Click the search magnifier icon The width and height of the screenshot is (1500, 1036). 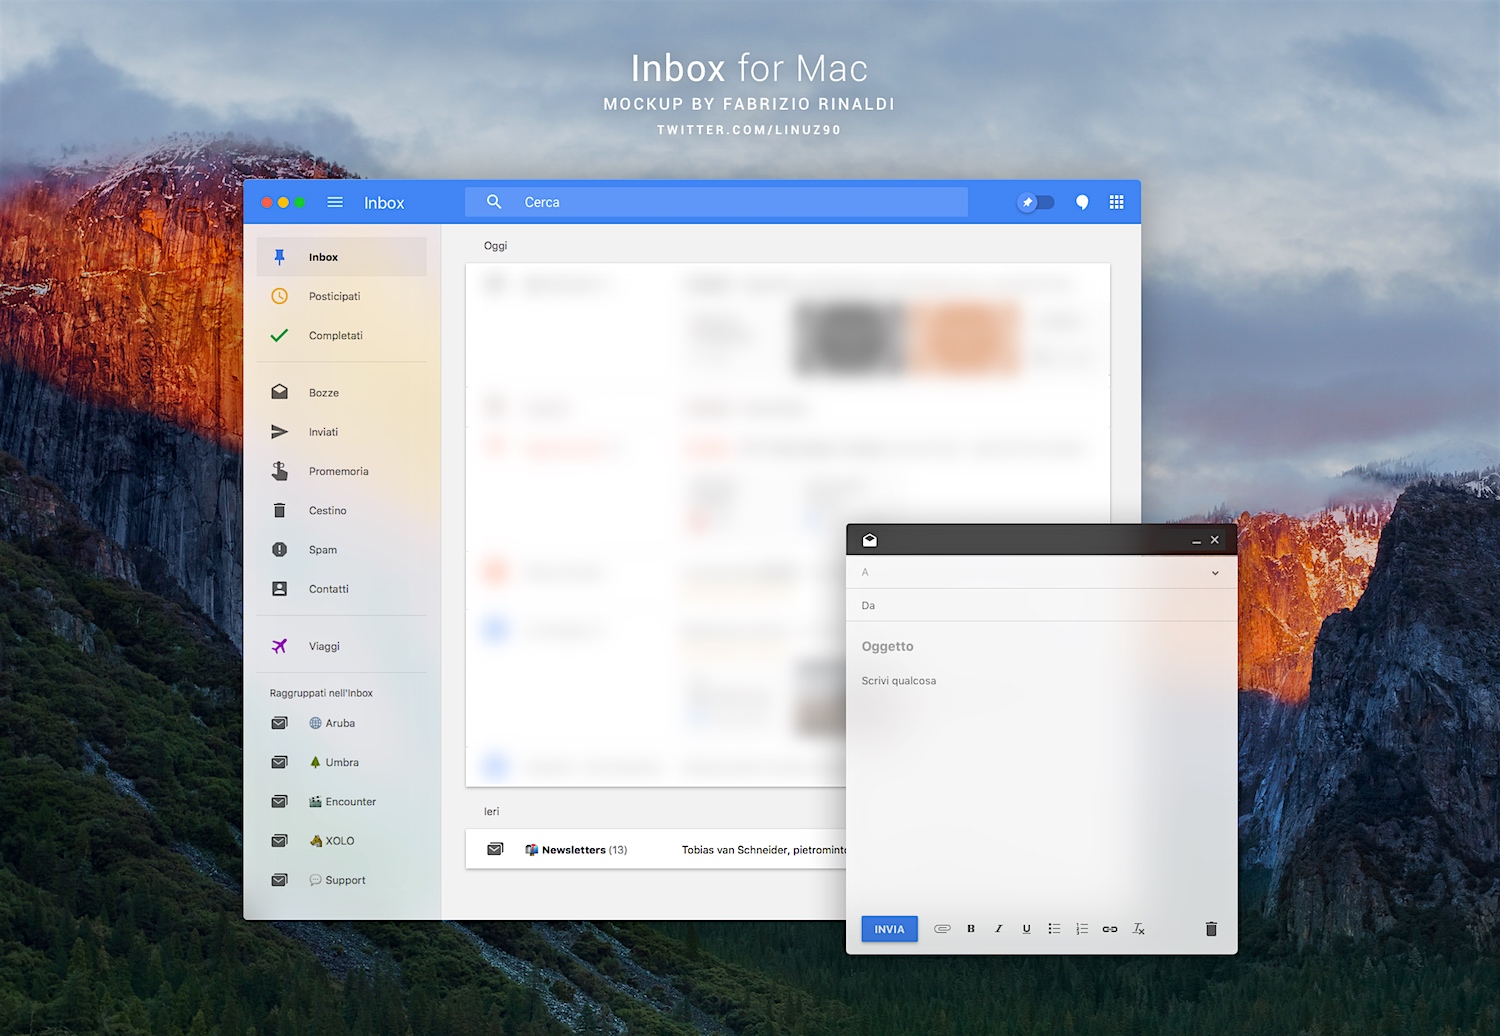click(x=494, y=202)
